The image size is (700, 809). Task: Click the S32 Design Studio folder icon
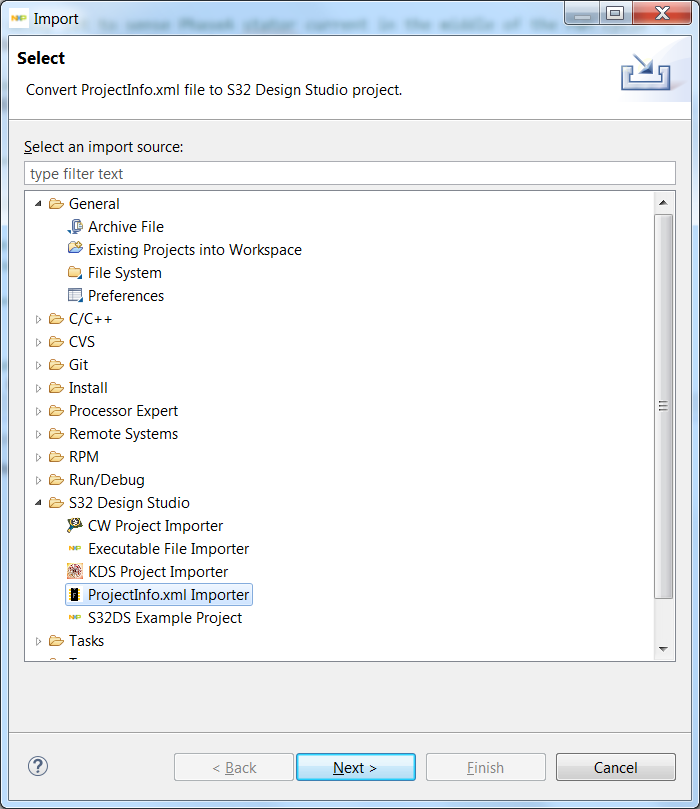coord(56,503)
